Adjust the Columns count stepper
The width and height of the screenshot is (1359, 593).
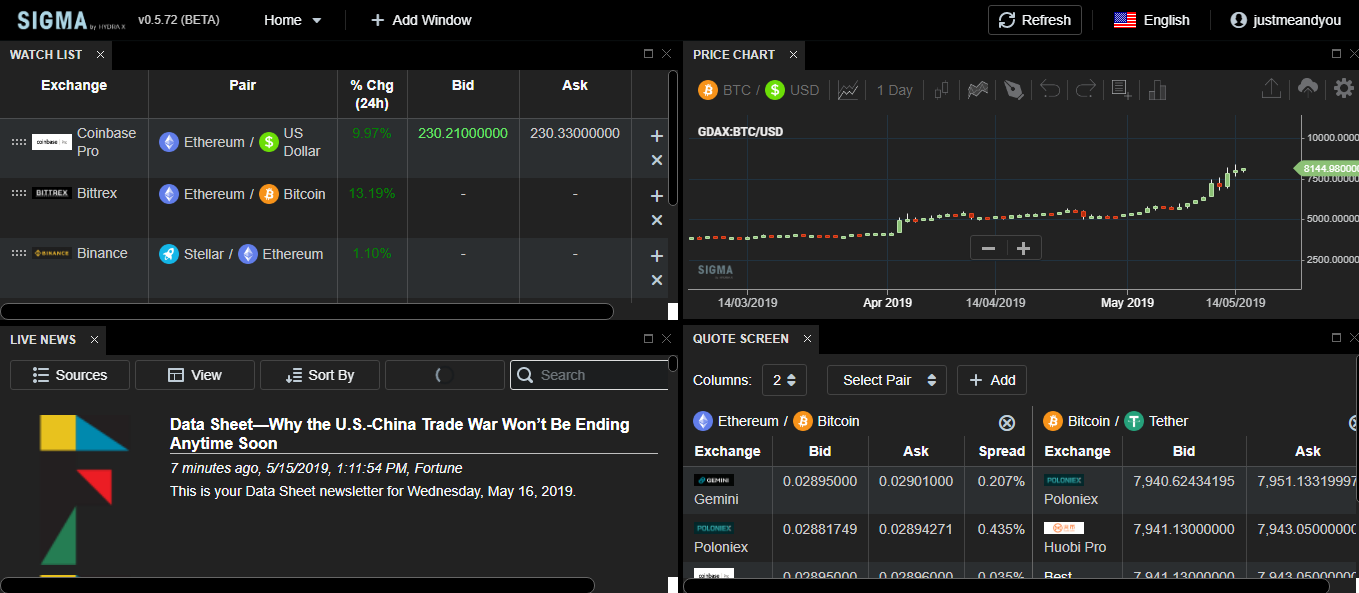coord(785,380)
